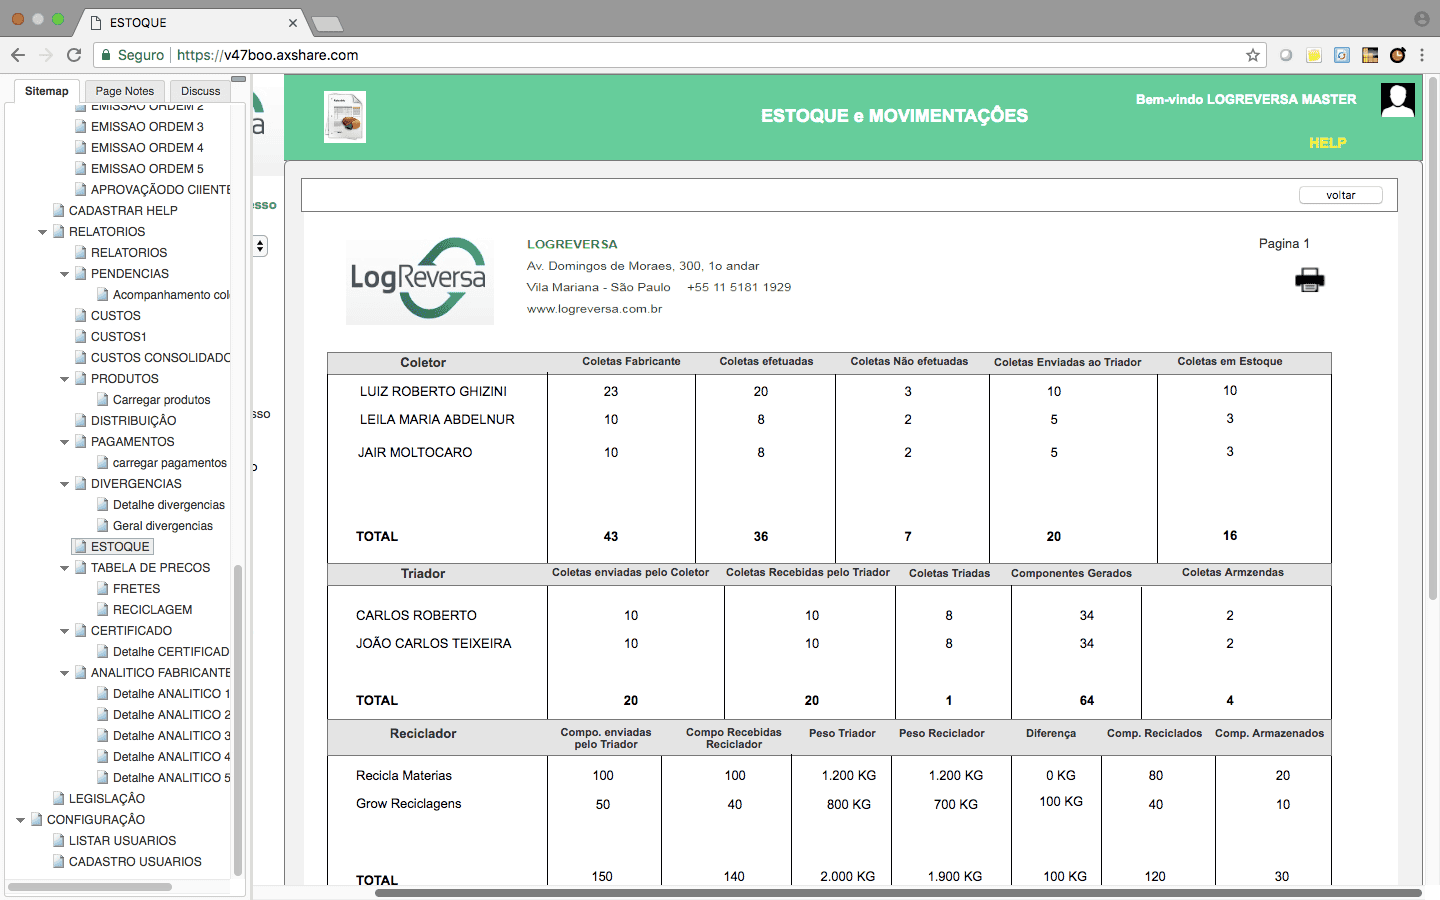Open the Chrome three-dot menu

point(1422,55)
